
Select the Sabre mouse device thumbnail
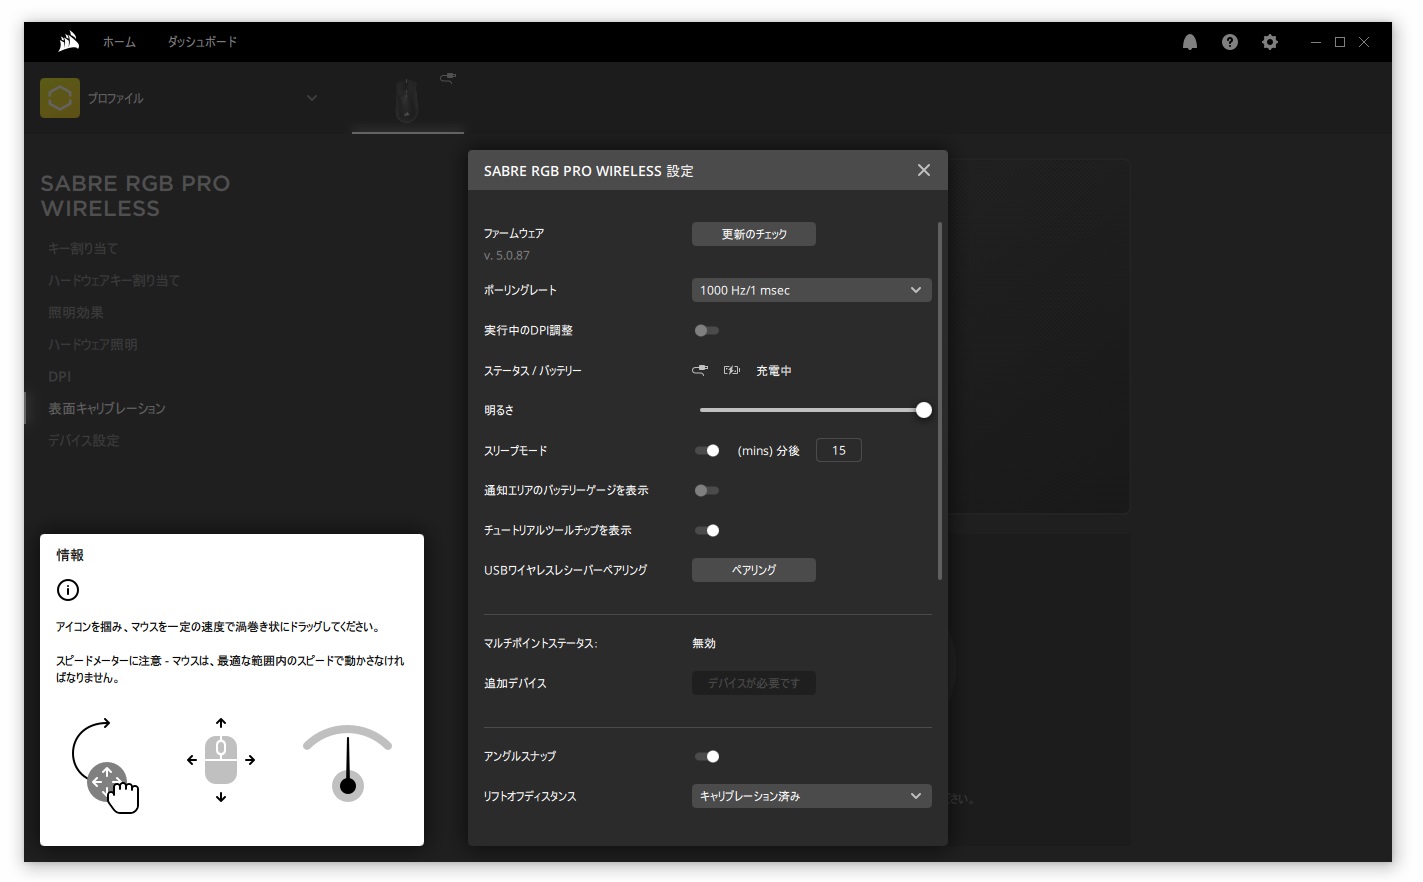coord(407,100)
